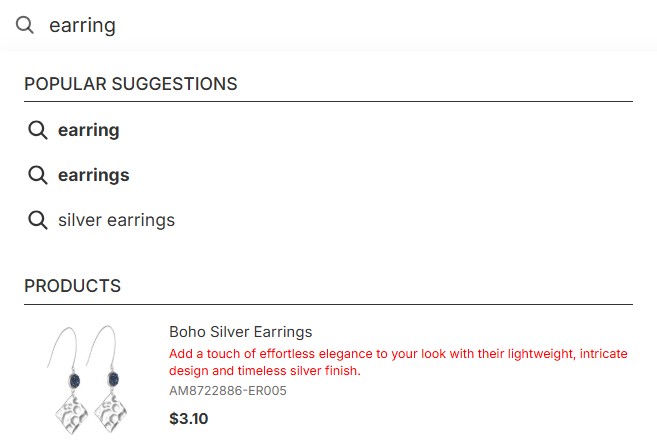657x440 pixels.
Task: Click the magnifier icon beside "earrings" suggestion
Action: pos(37,175)
